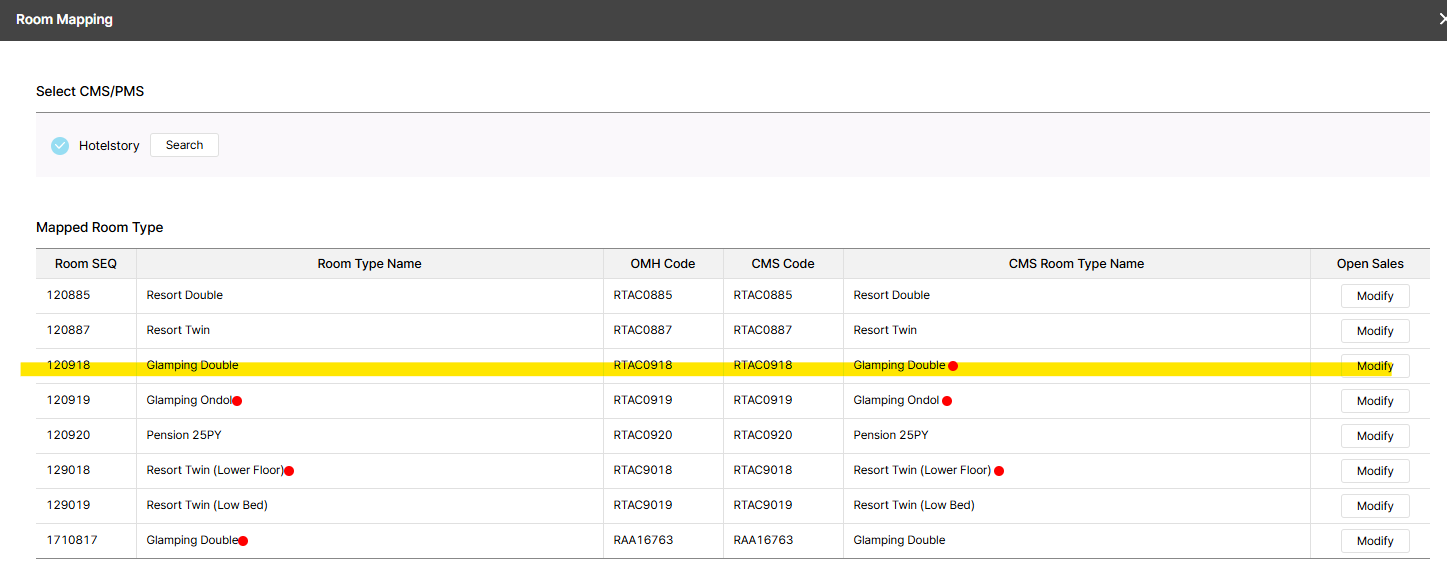Click red dot in row 1710817 Glamping Double
Viewport: 1447px width, 564px height.
[x=243, y=541]
